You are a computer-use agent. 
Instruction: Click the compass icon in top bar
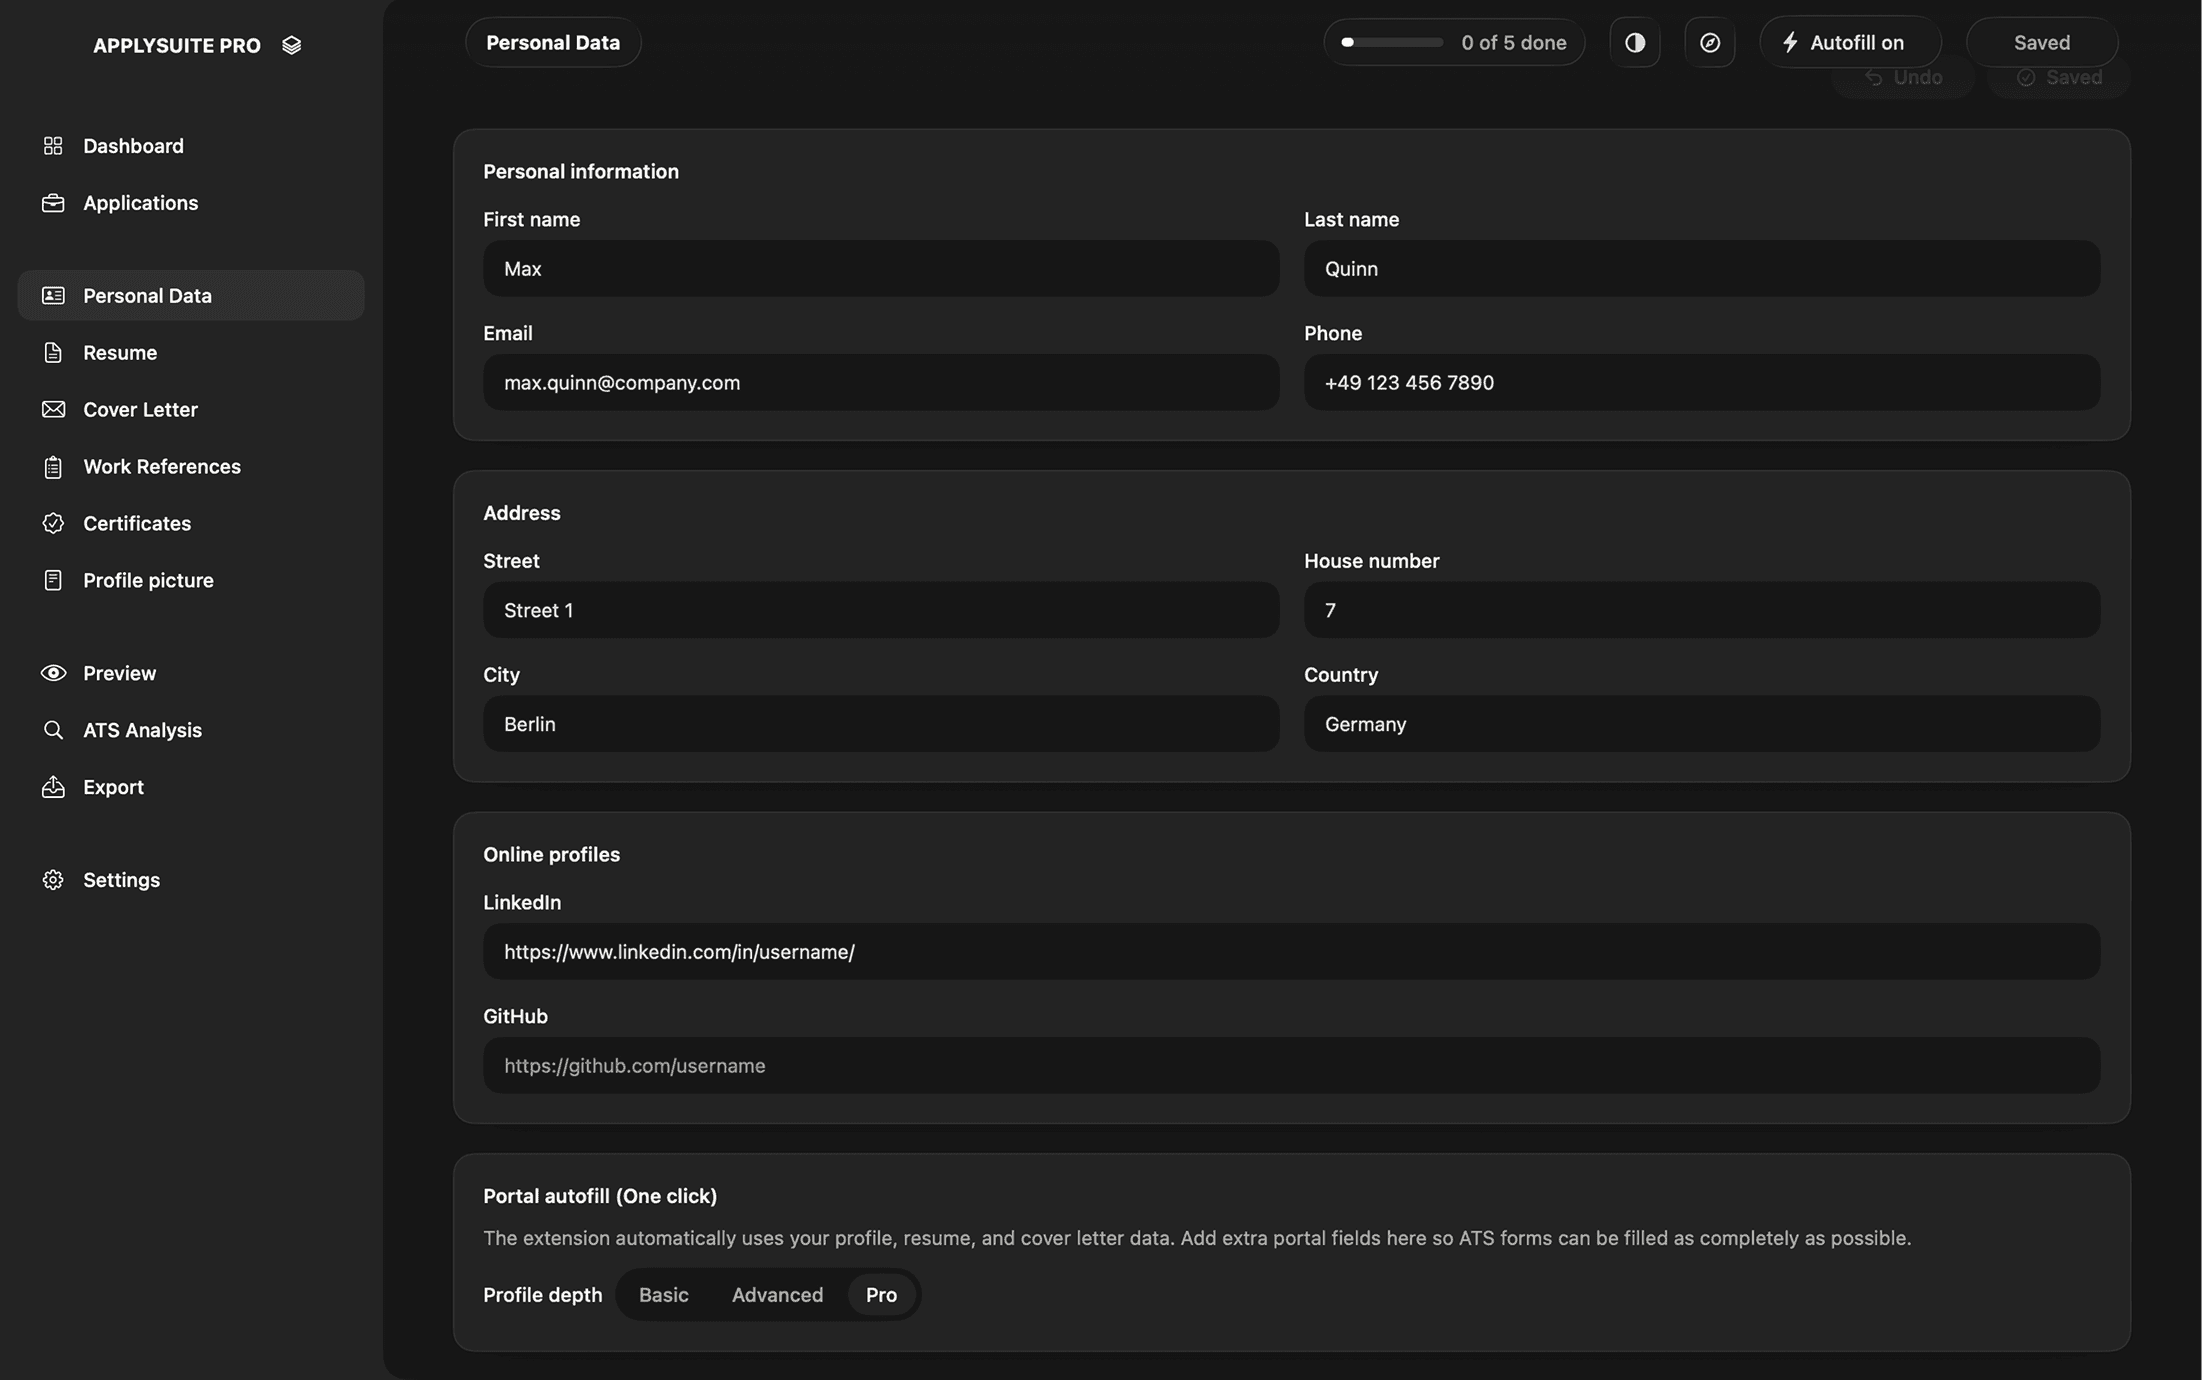(1709, 43)
